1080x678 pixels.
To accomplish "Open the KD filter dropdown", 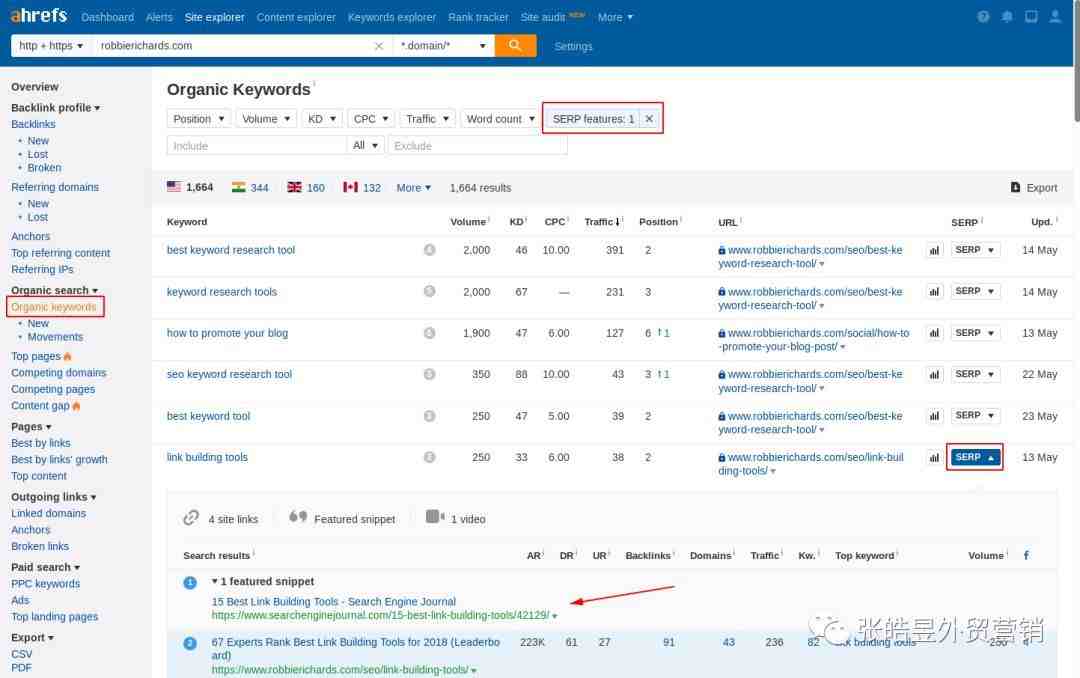I will pos(322,119).
